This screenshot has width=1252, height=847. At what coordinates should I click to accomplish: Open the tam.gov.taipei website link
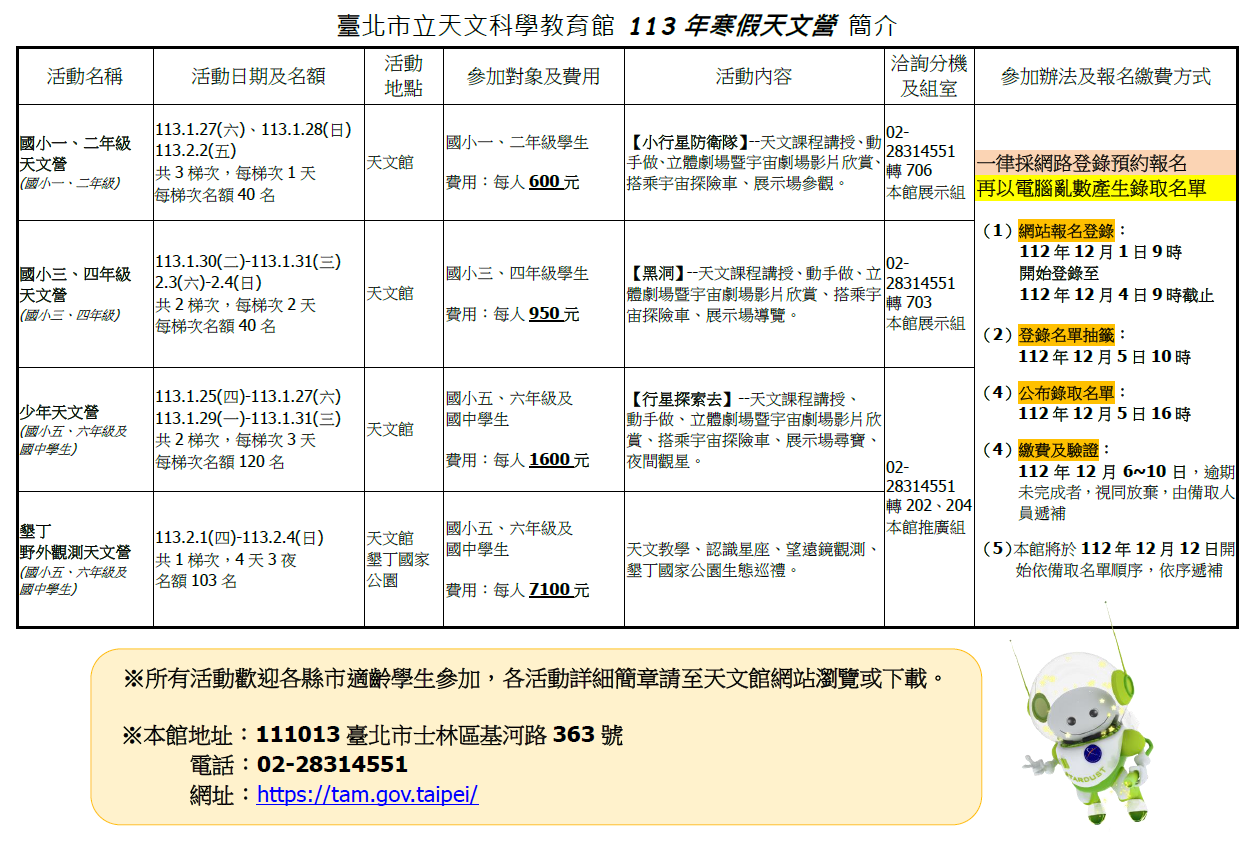(x=367, y=795)
